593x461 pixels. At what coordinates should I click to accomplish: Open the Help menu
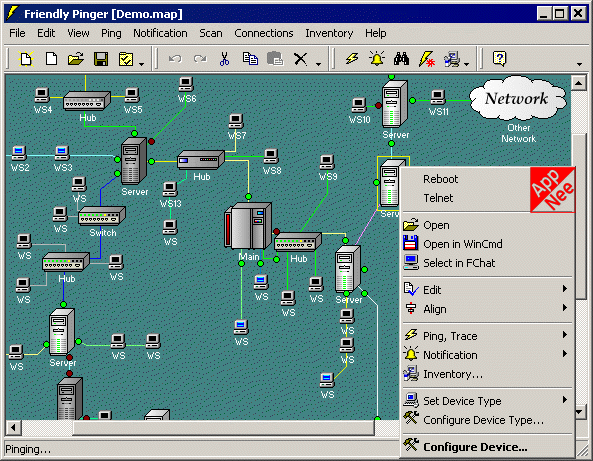tap(376, 33)
